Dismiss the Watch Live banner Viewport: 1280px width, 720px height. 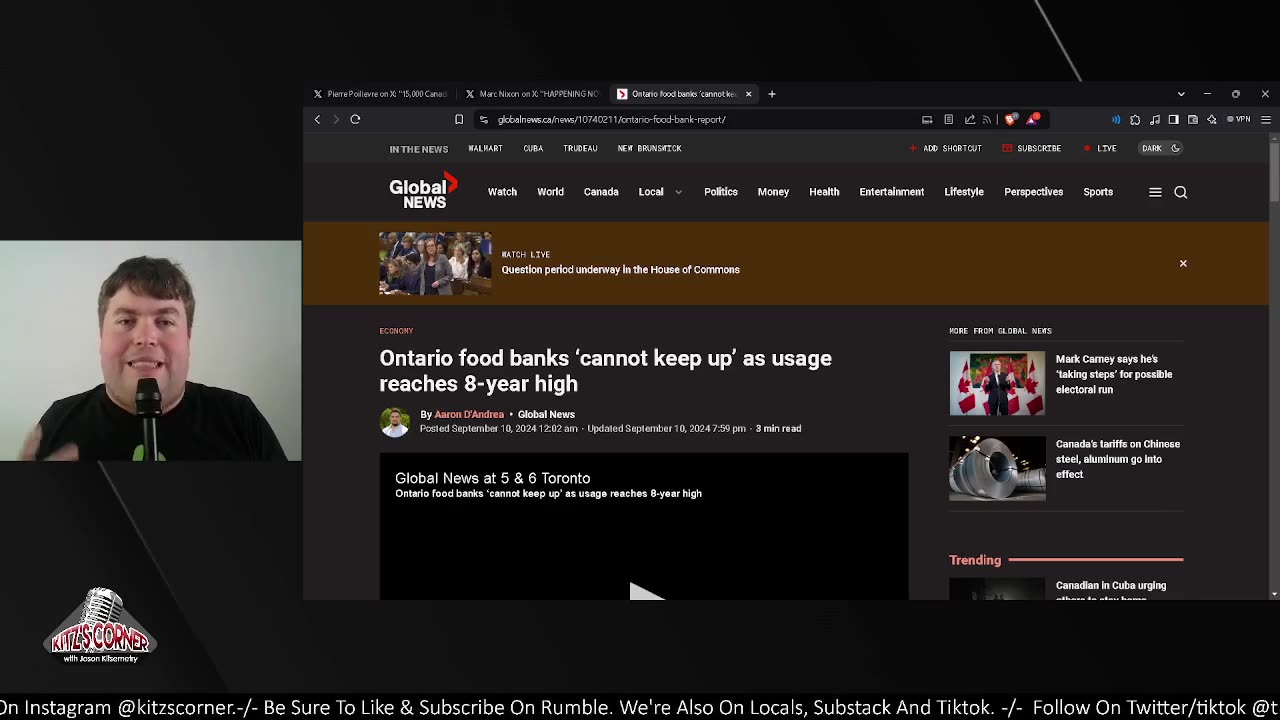(x=1183, y=263)
